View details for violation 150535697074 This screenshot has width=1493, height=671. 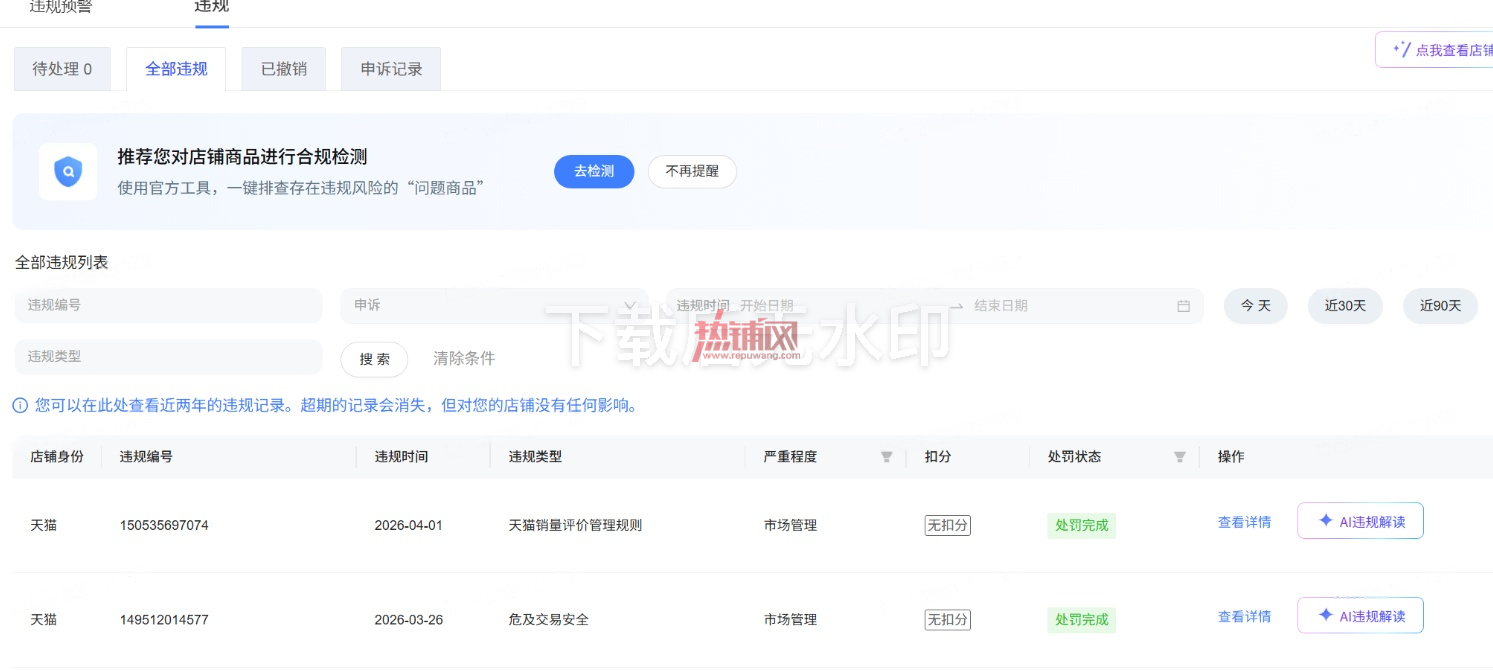[x=1244, y=522]
